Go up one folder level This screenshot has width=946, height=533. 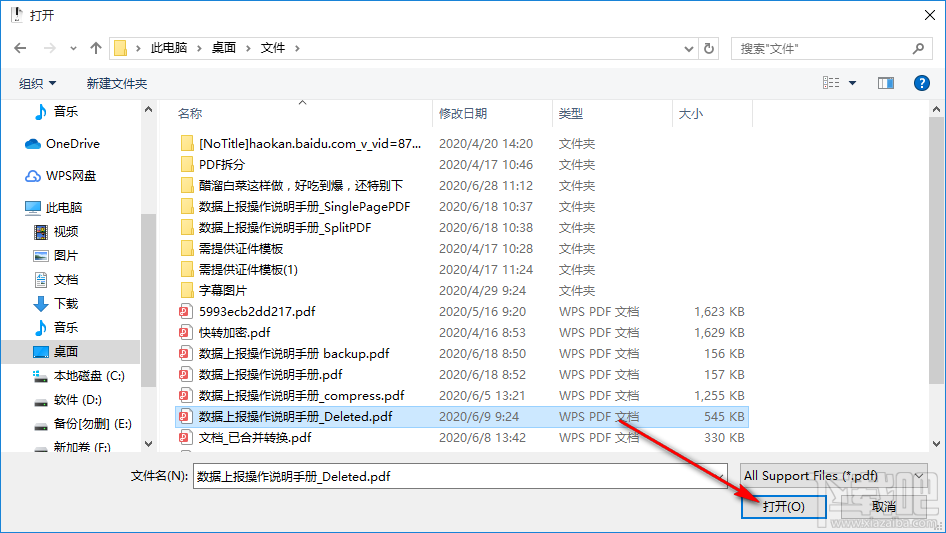pos(95,48)
